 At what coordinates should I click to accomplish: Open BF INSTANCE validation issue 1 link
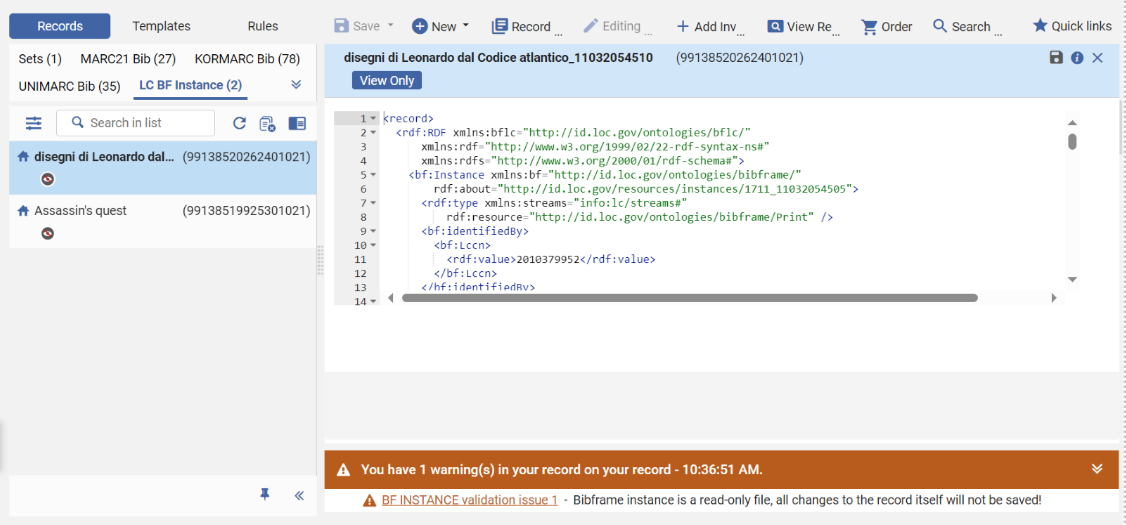469,500
